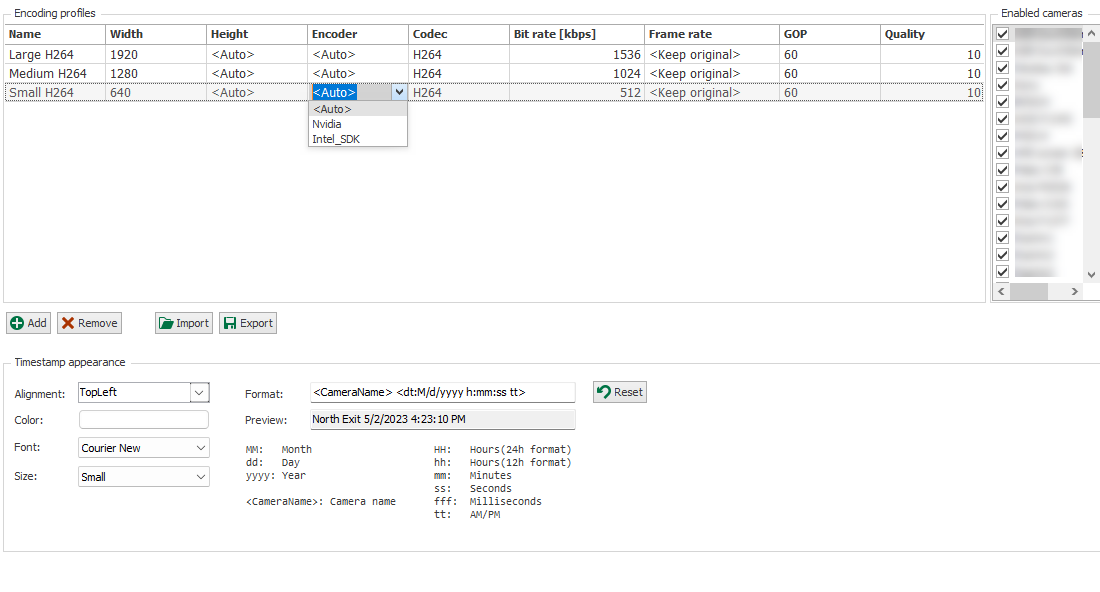Open the Size dropdown set to Small
Viewport: 1100px width, 592px height.
coord(201,477)
